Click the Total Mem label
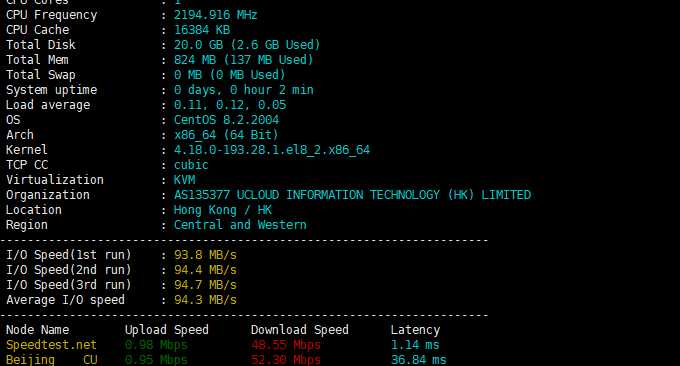 click(x=37, y=60)
